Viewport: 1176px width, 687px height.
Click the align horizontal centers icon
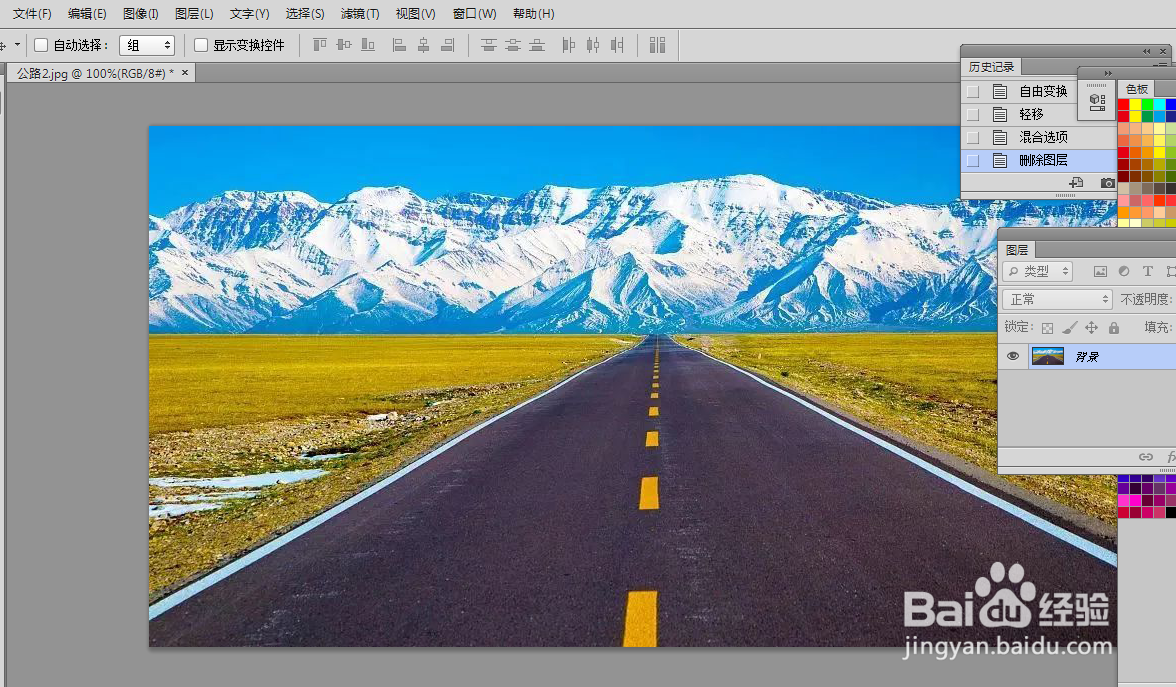[424, 45]
